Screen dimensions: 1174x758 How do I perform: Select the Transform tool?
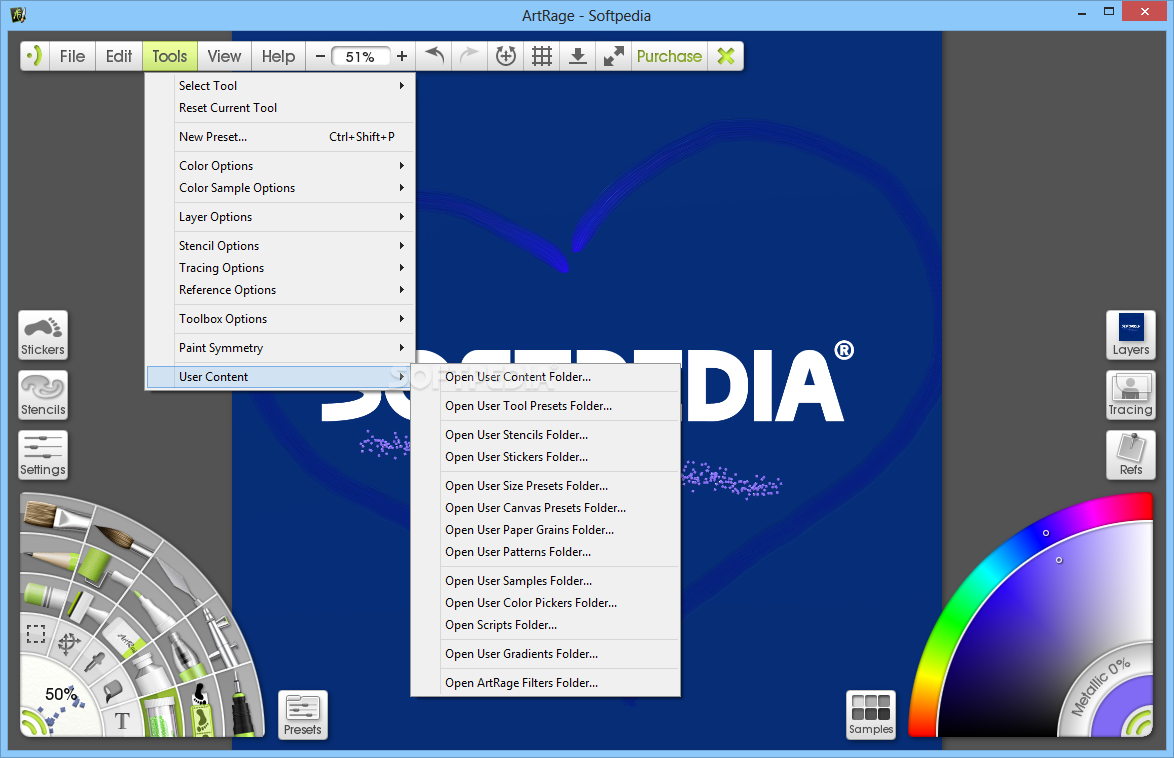(69, 643)
